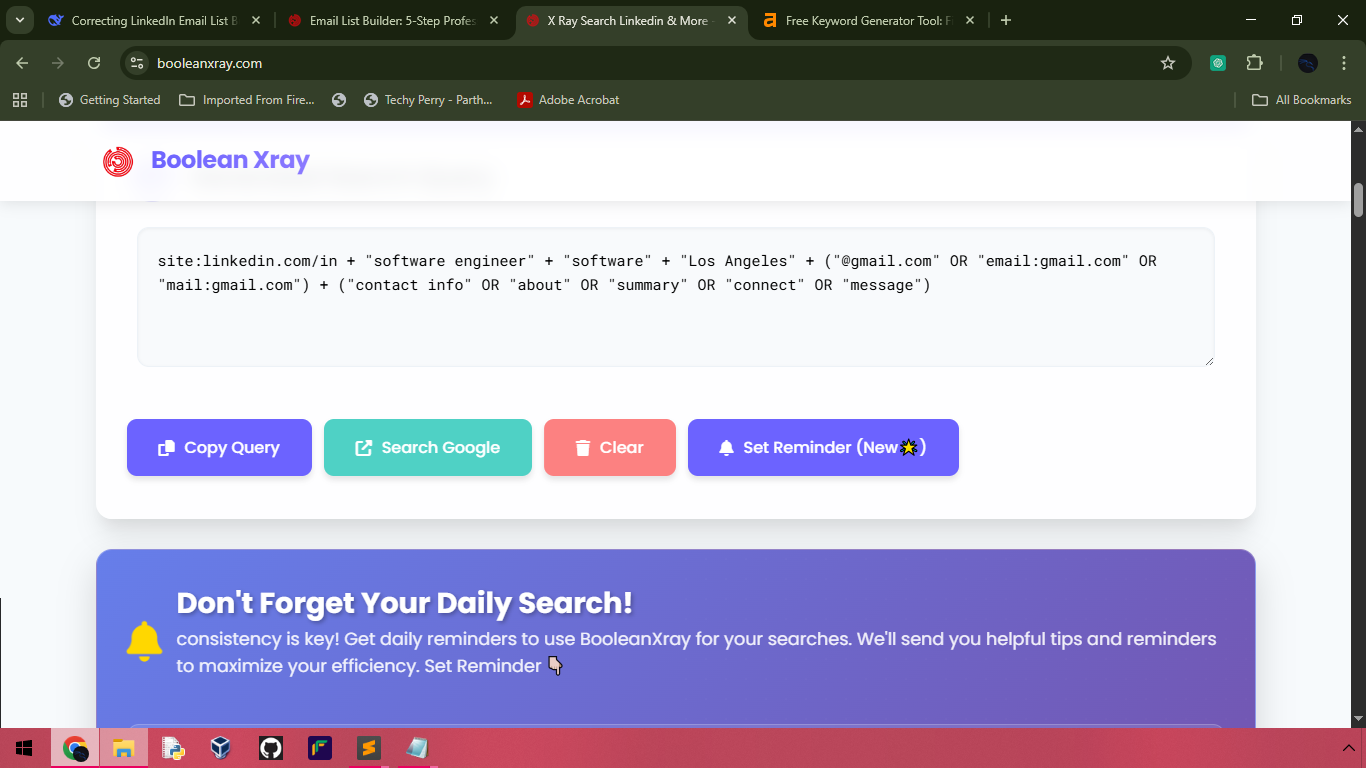Open the Chrome extensions puzzle icon
The image size is (1366, 768).
coord(1254,63)
